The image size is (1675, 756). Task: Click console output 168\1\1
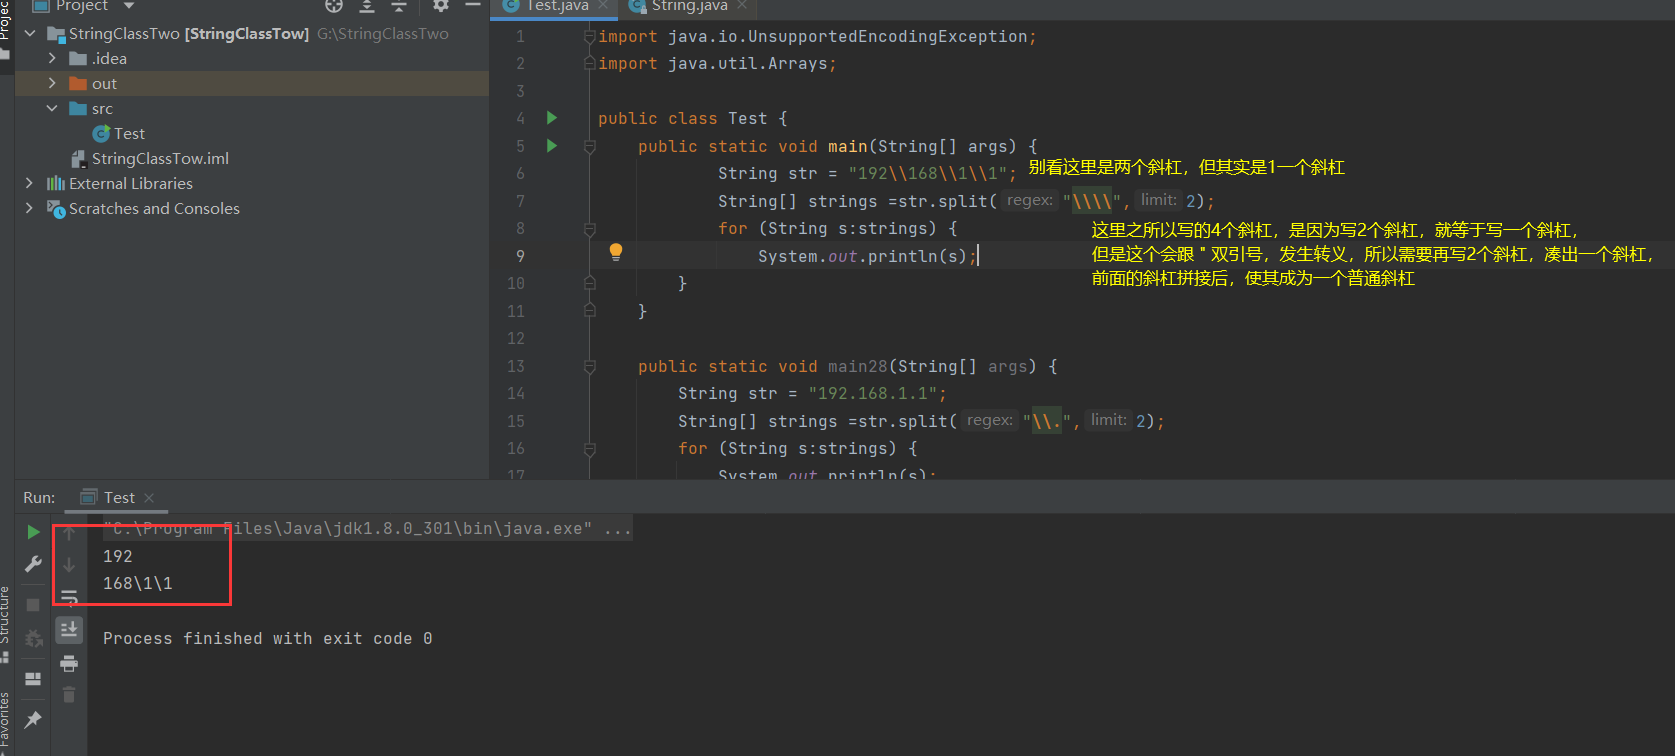pyautogui.click(x=138, y=583)
